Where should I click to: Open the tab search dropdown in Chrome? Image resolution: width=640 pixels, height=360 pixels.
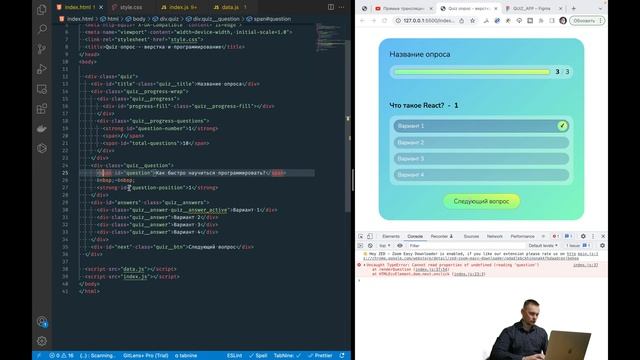tap(600, 8)
